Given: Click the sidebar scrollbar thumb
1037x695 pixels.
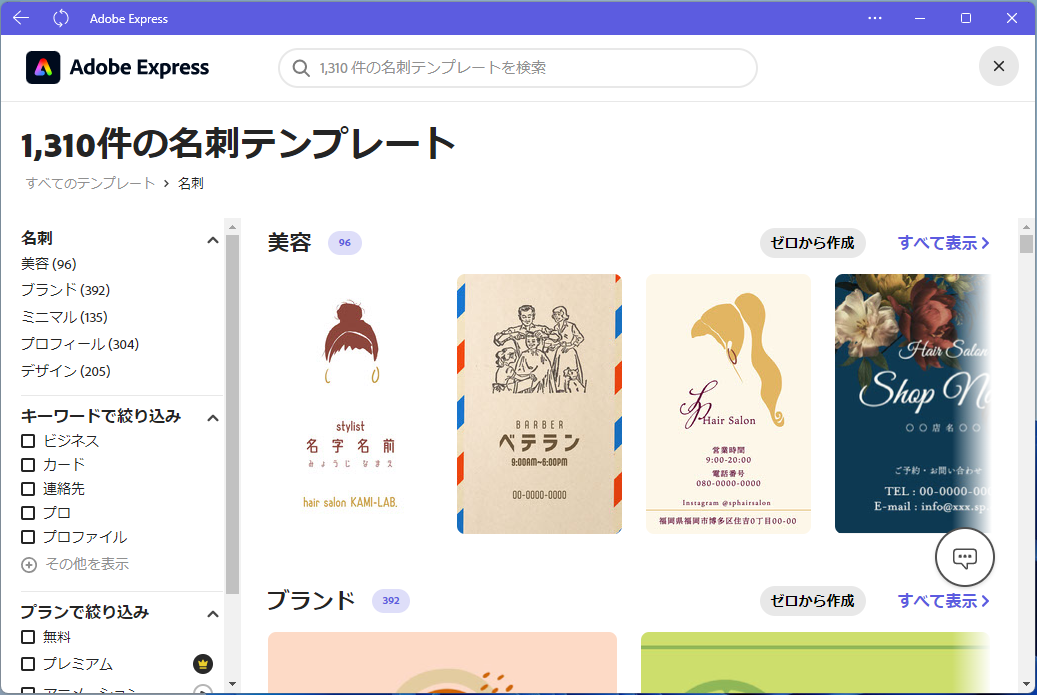Looking at the screenshot, I should tap(232, 415).
